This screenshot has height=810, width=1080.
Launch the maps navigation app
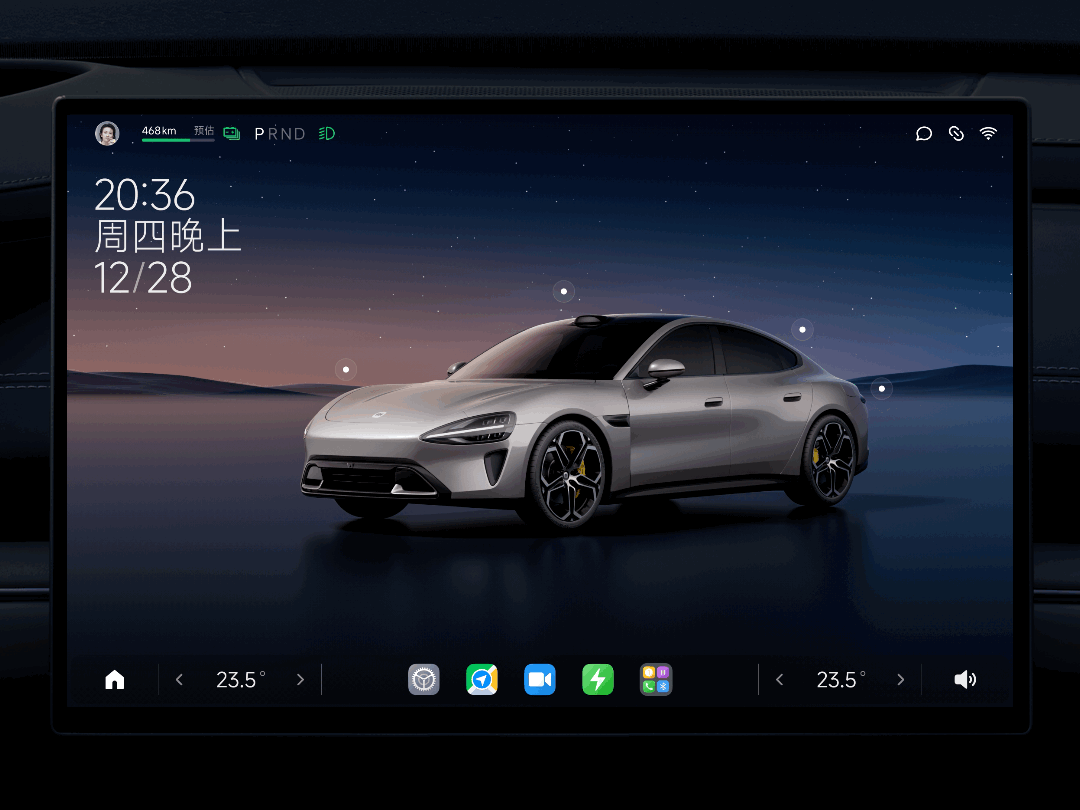pos(482,680)
